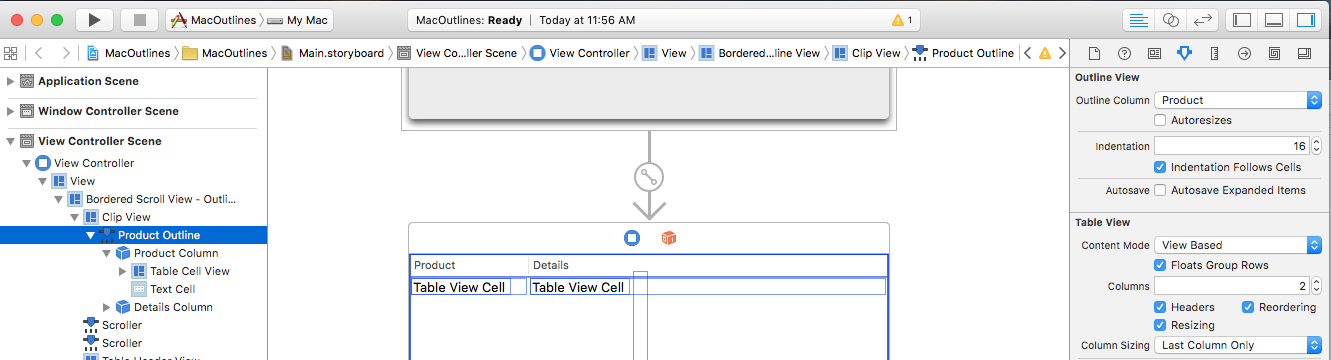Switch to the Assistant editor
The image size is (1331, 360).
point(1169,20)
